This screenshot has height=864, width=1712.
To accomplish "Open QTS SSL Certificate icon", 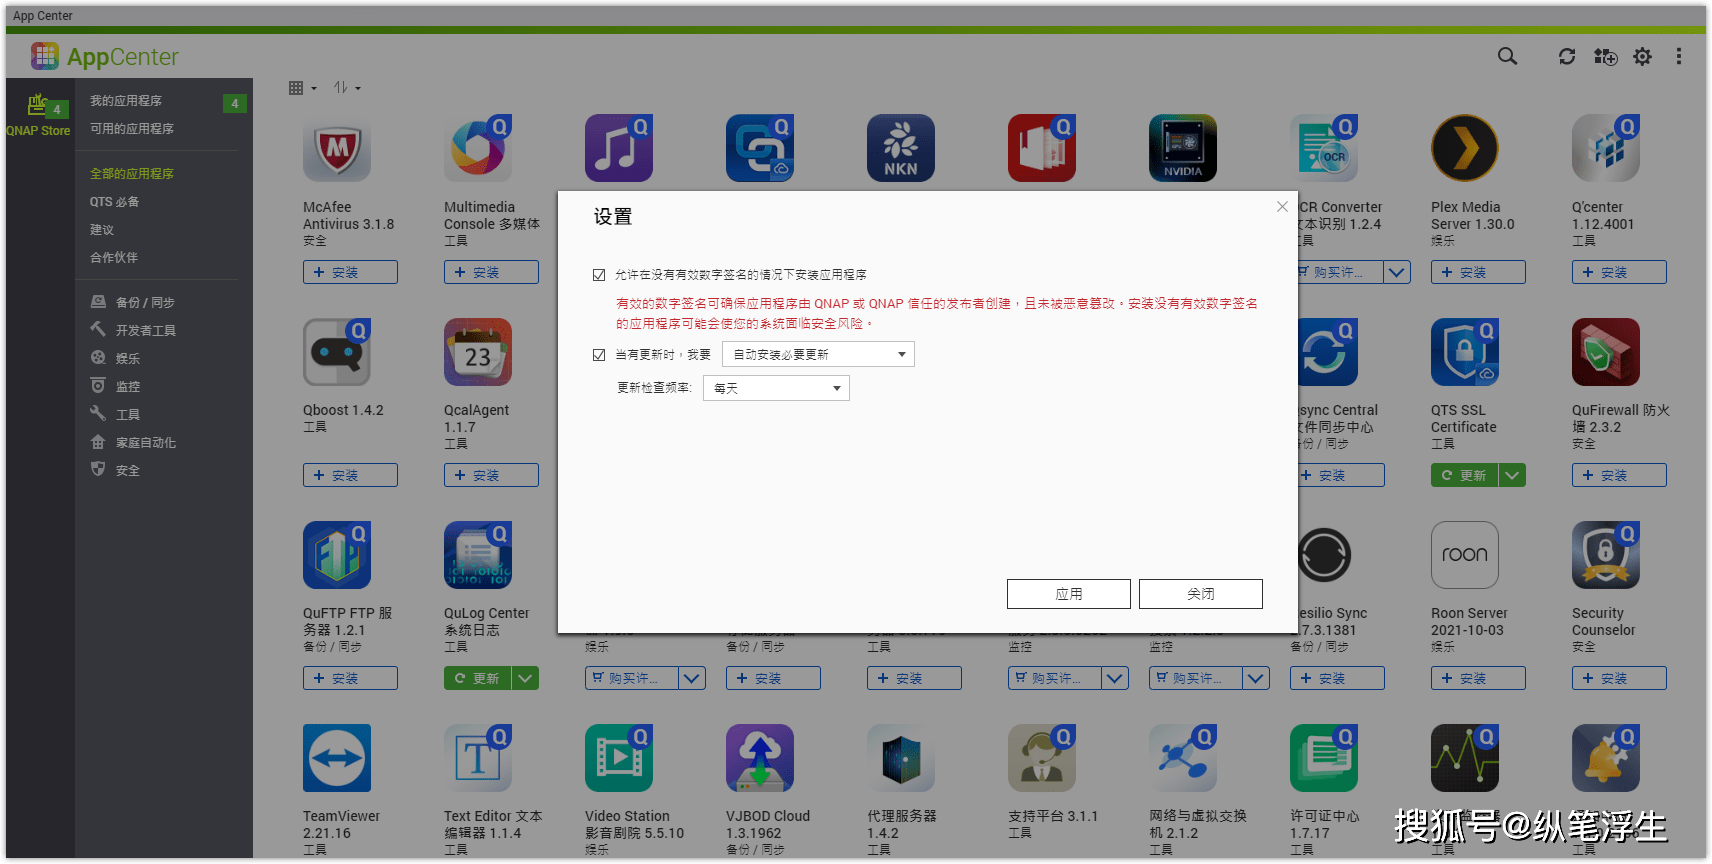I will (1465, 352).
